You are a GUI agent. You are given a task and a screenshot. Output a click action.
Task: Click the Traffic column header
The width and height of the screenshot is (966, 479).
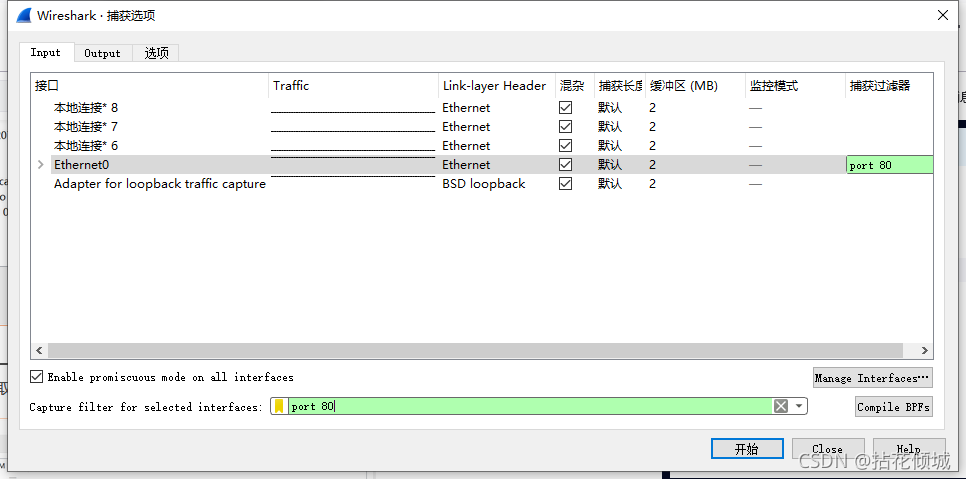click(x=353, y=86)
